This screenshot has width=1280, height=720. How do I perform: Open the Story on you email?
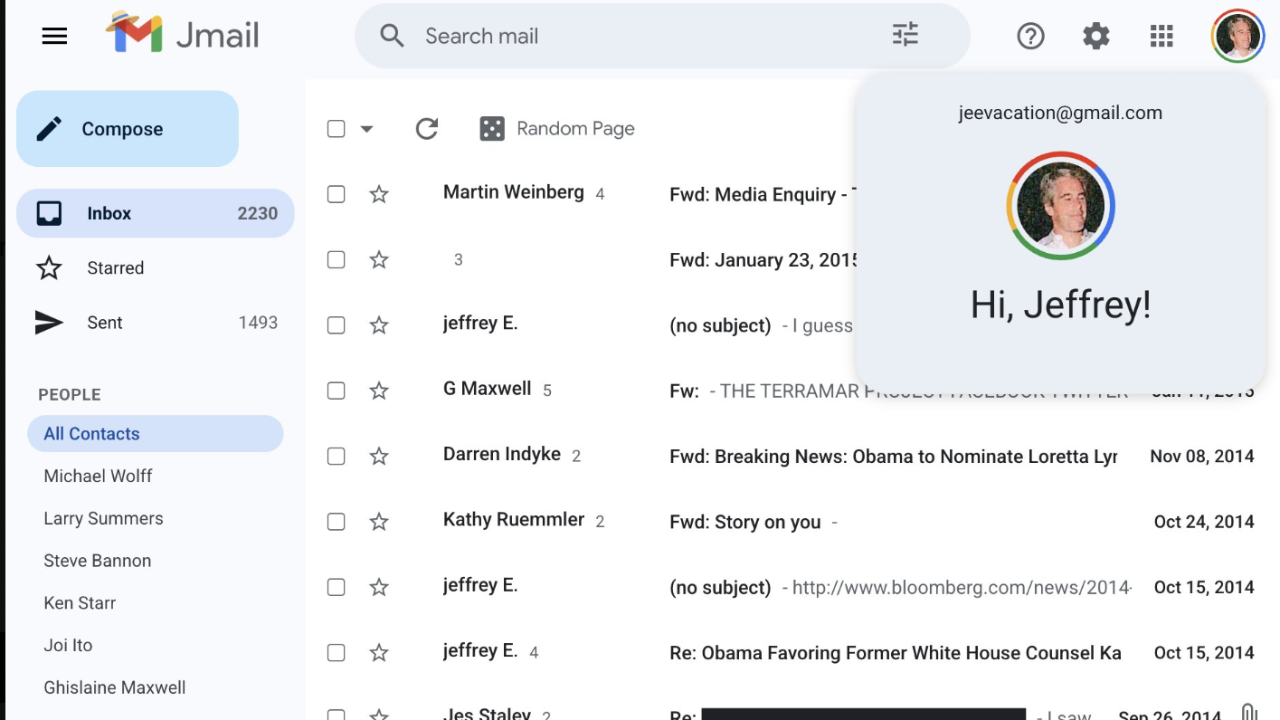745,522
